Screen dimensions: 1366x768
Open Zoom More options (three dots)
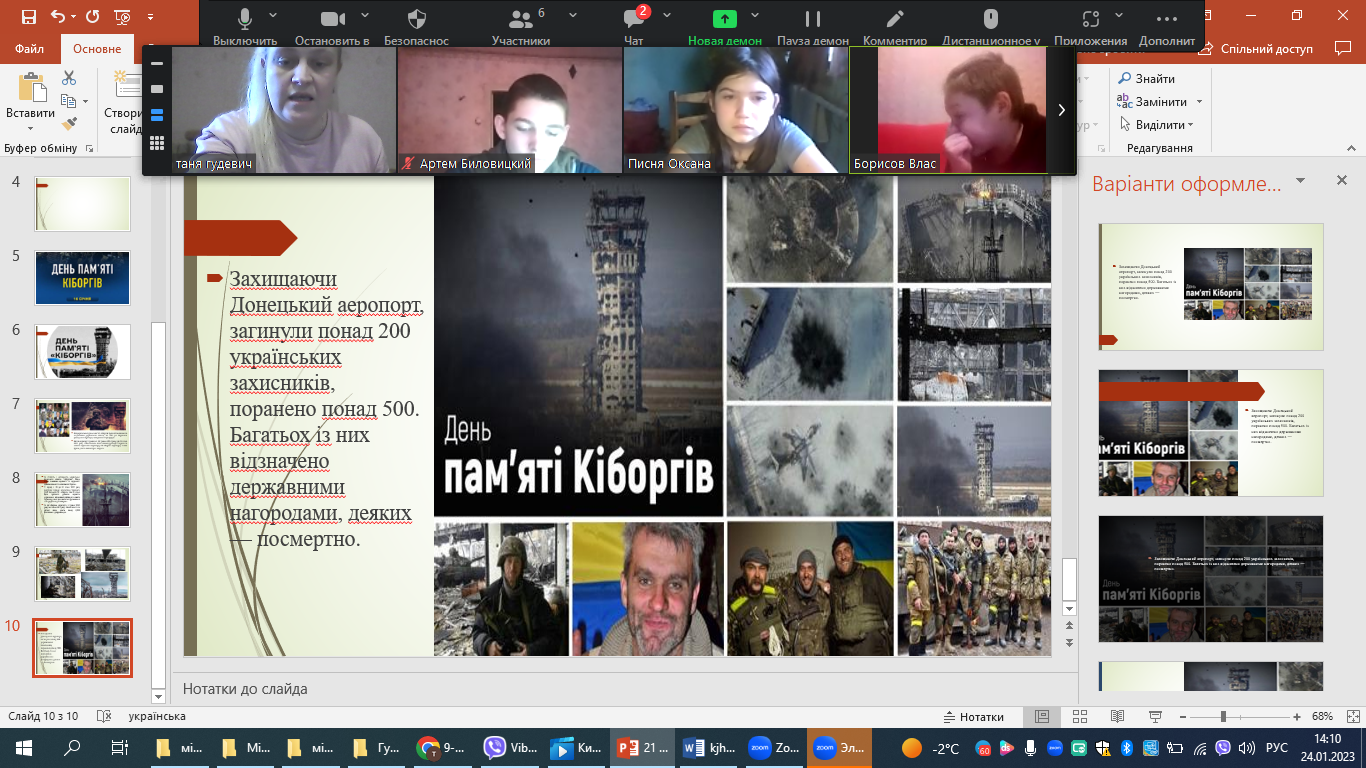(1166, 19)
